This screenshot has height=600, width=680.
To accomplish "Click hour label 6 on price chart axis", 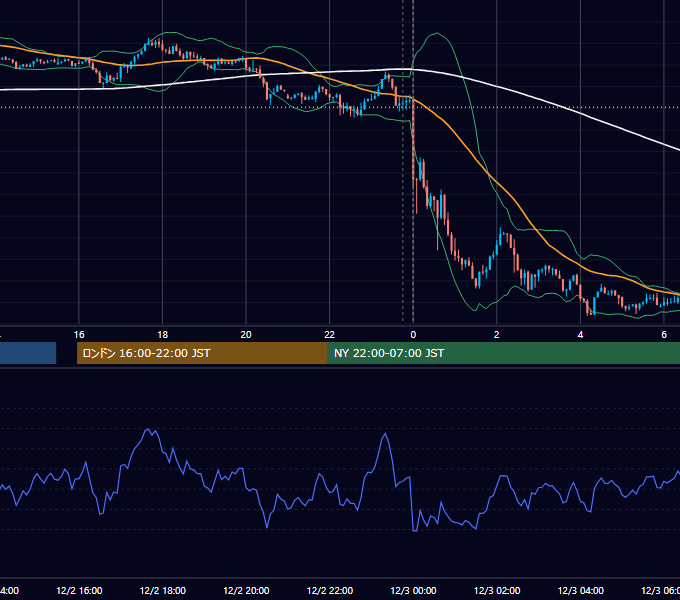I will pos(664,335).
